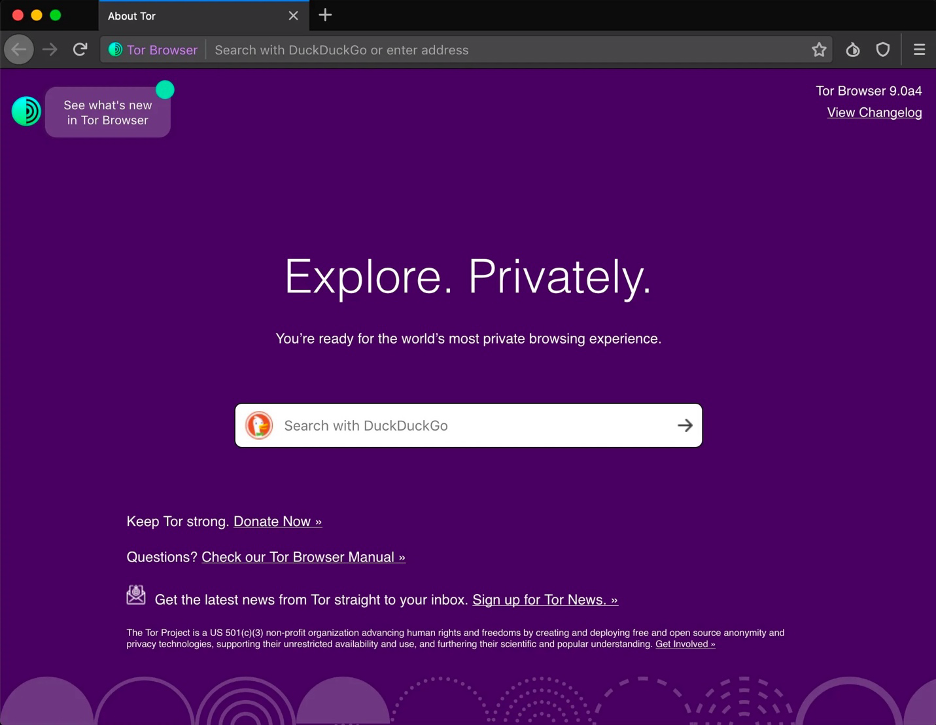This screenshot has height=726, width=936.
Task: Open See what's new in Tor Browser
Action: (108, 112)
